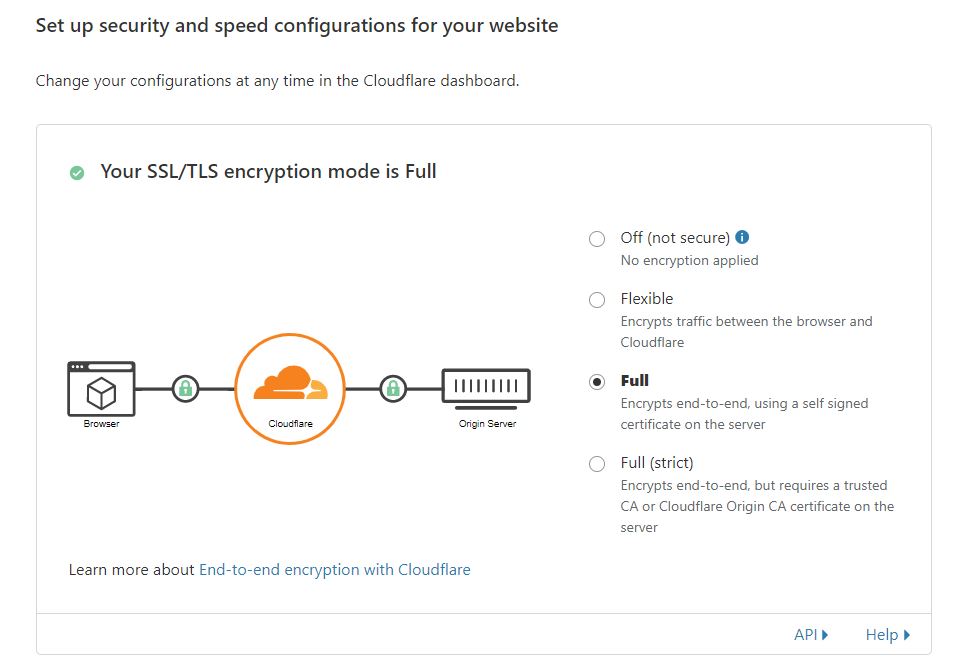Open the API link at the bottom
This screenshot has width=955, height=664.
806,634
